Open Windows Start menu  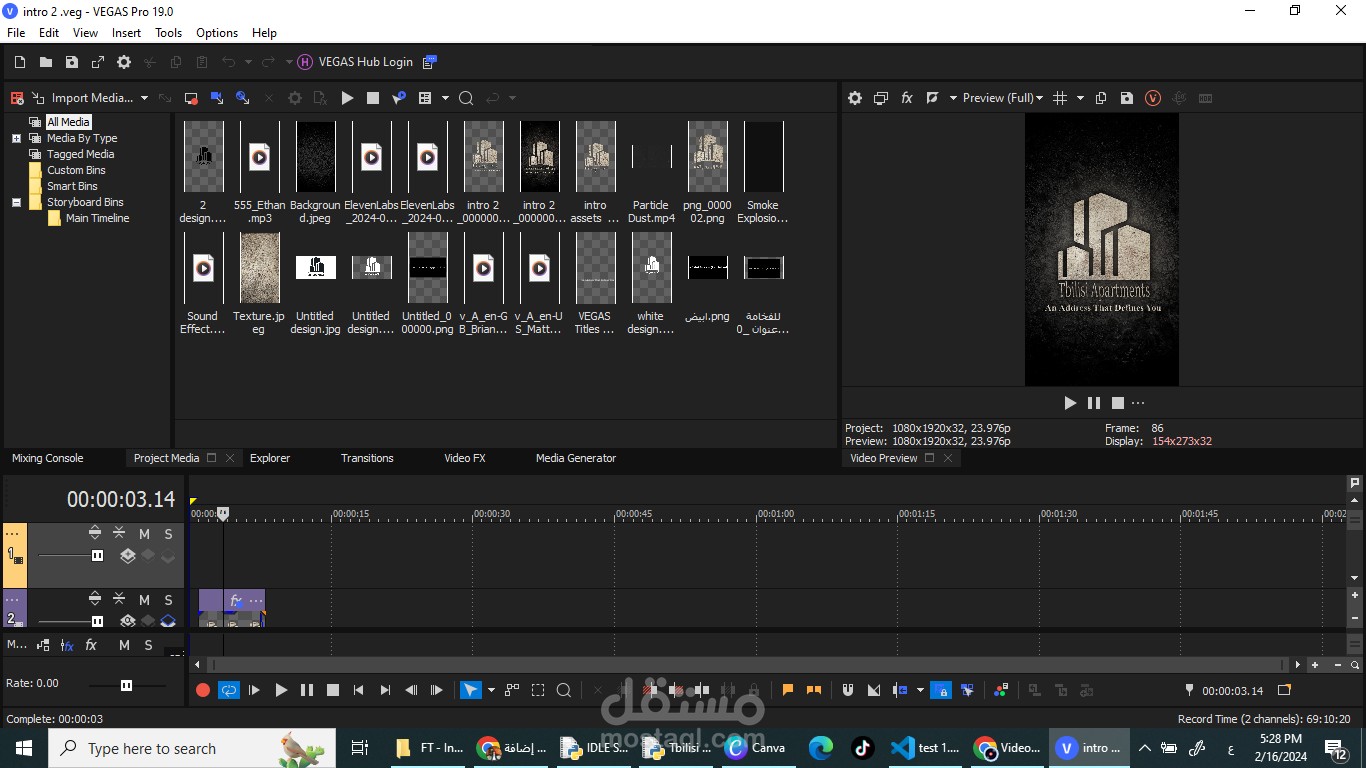coord(24,748)
